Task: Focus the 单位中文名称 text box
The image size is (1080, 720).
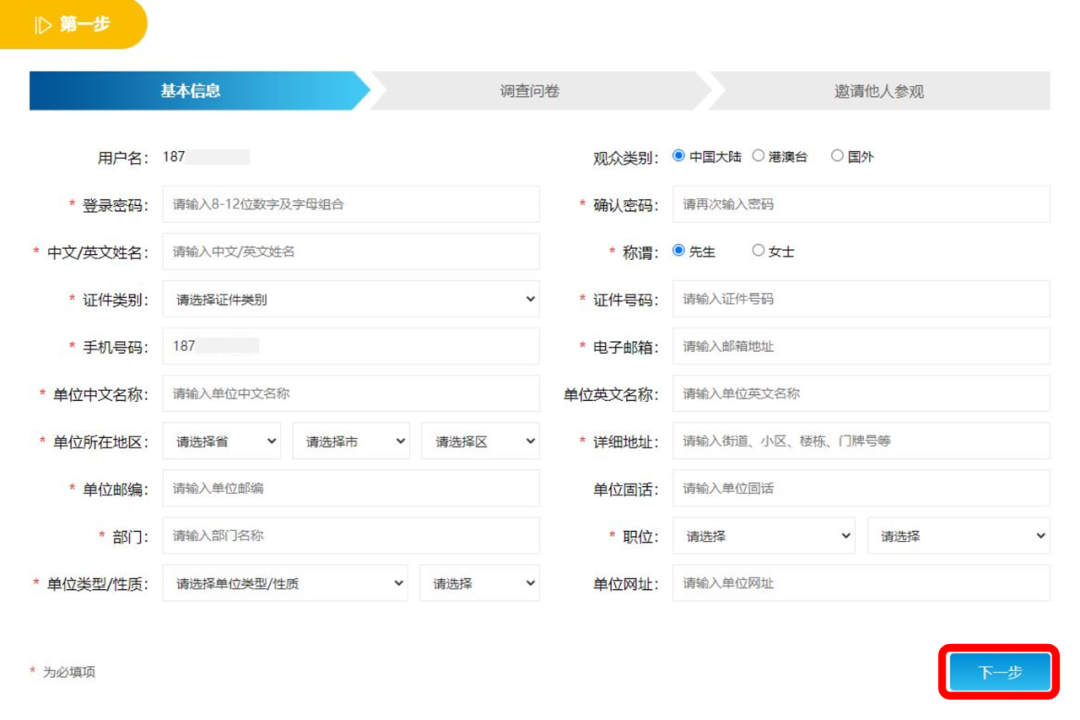Action: [350, 394]
